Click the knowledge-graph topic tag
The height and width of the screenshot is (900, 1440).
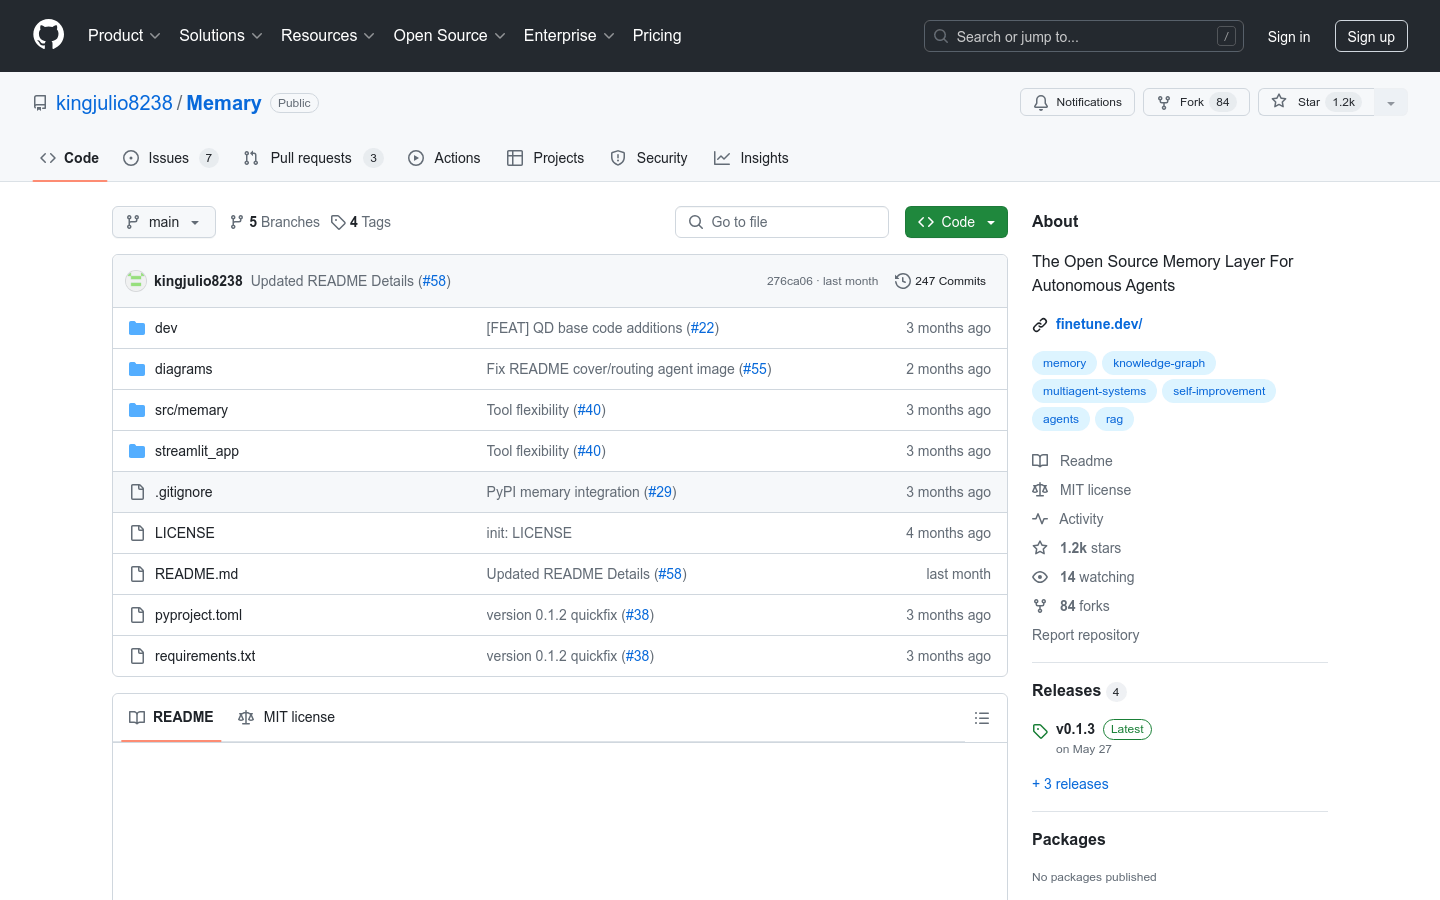(x=1158, y=363)
